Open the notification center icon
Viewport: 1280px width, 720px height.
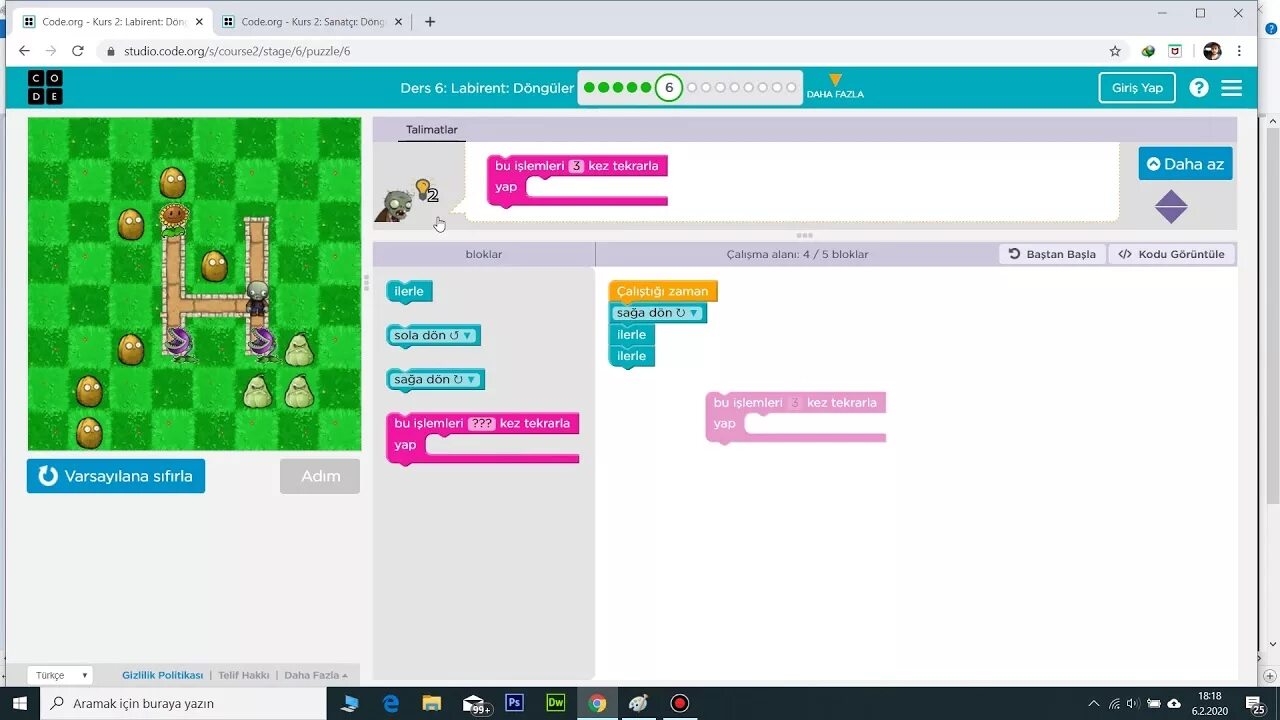click(x=1255, y=703)
